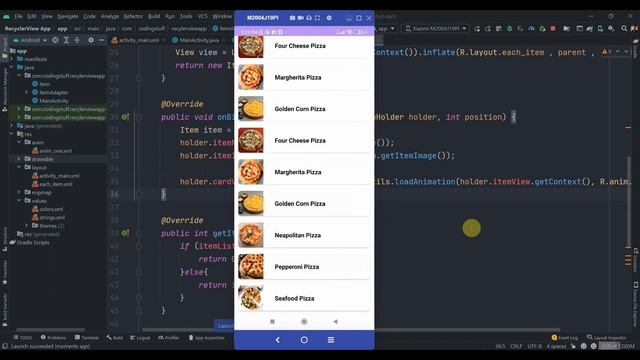Select MainActivity in project tree
Image resolution: width=640 pixels, height=360 pixels.
[x=50, y=101]
